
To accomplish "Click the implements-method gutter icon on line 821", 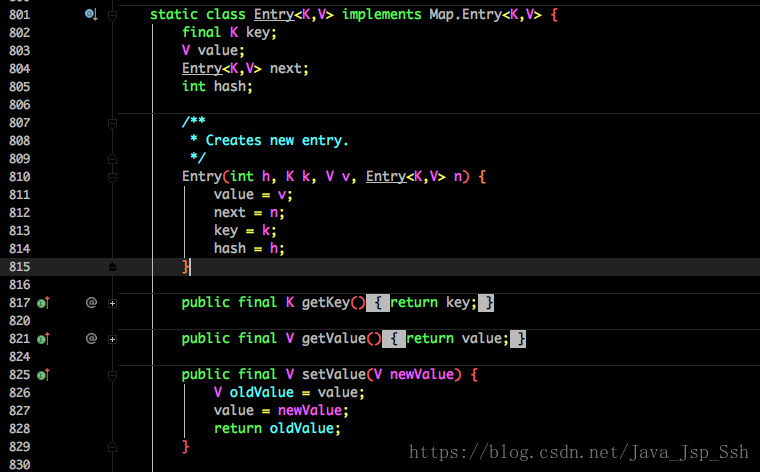I will [x=44, y=339].
